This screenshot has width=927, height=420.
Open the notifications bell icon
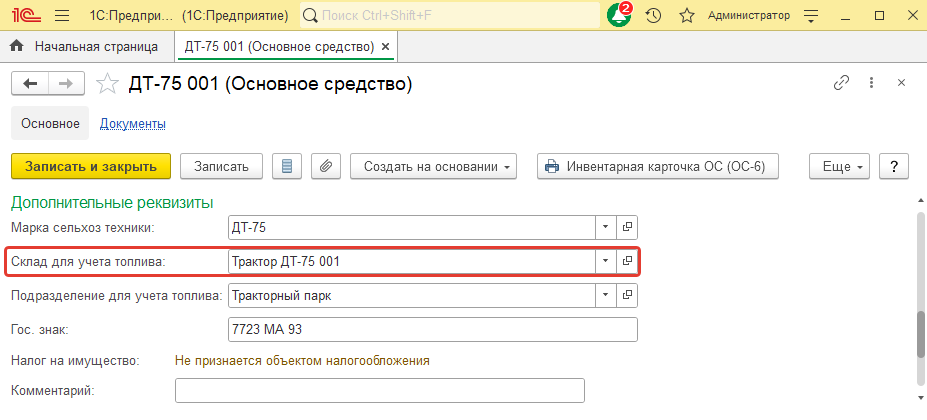pyautogui.click(x=619, y=16)
